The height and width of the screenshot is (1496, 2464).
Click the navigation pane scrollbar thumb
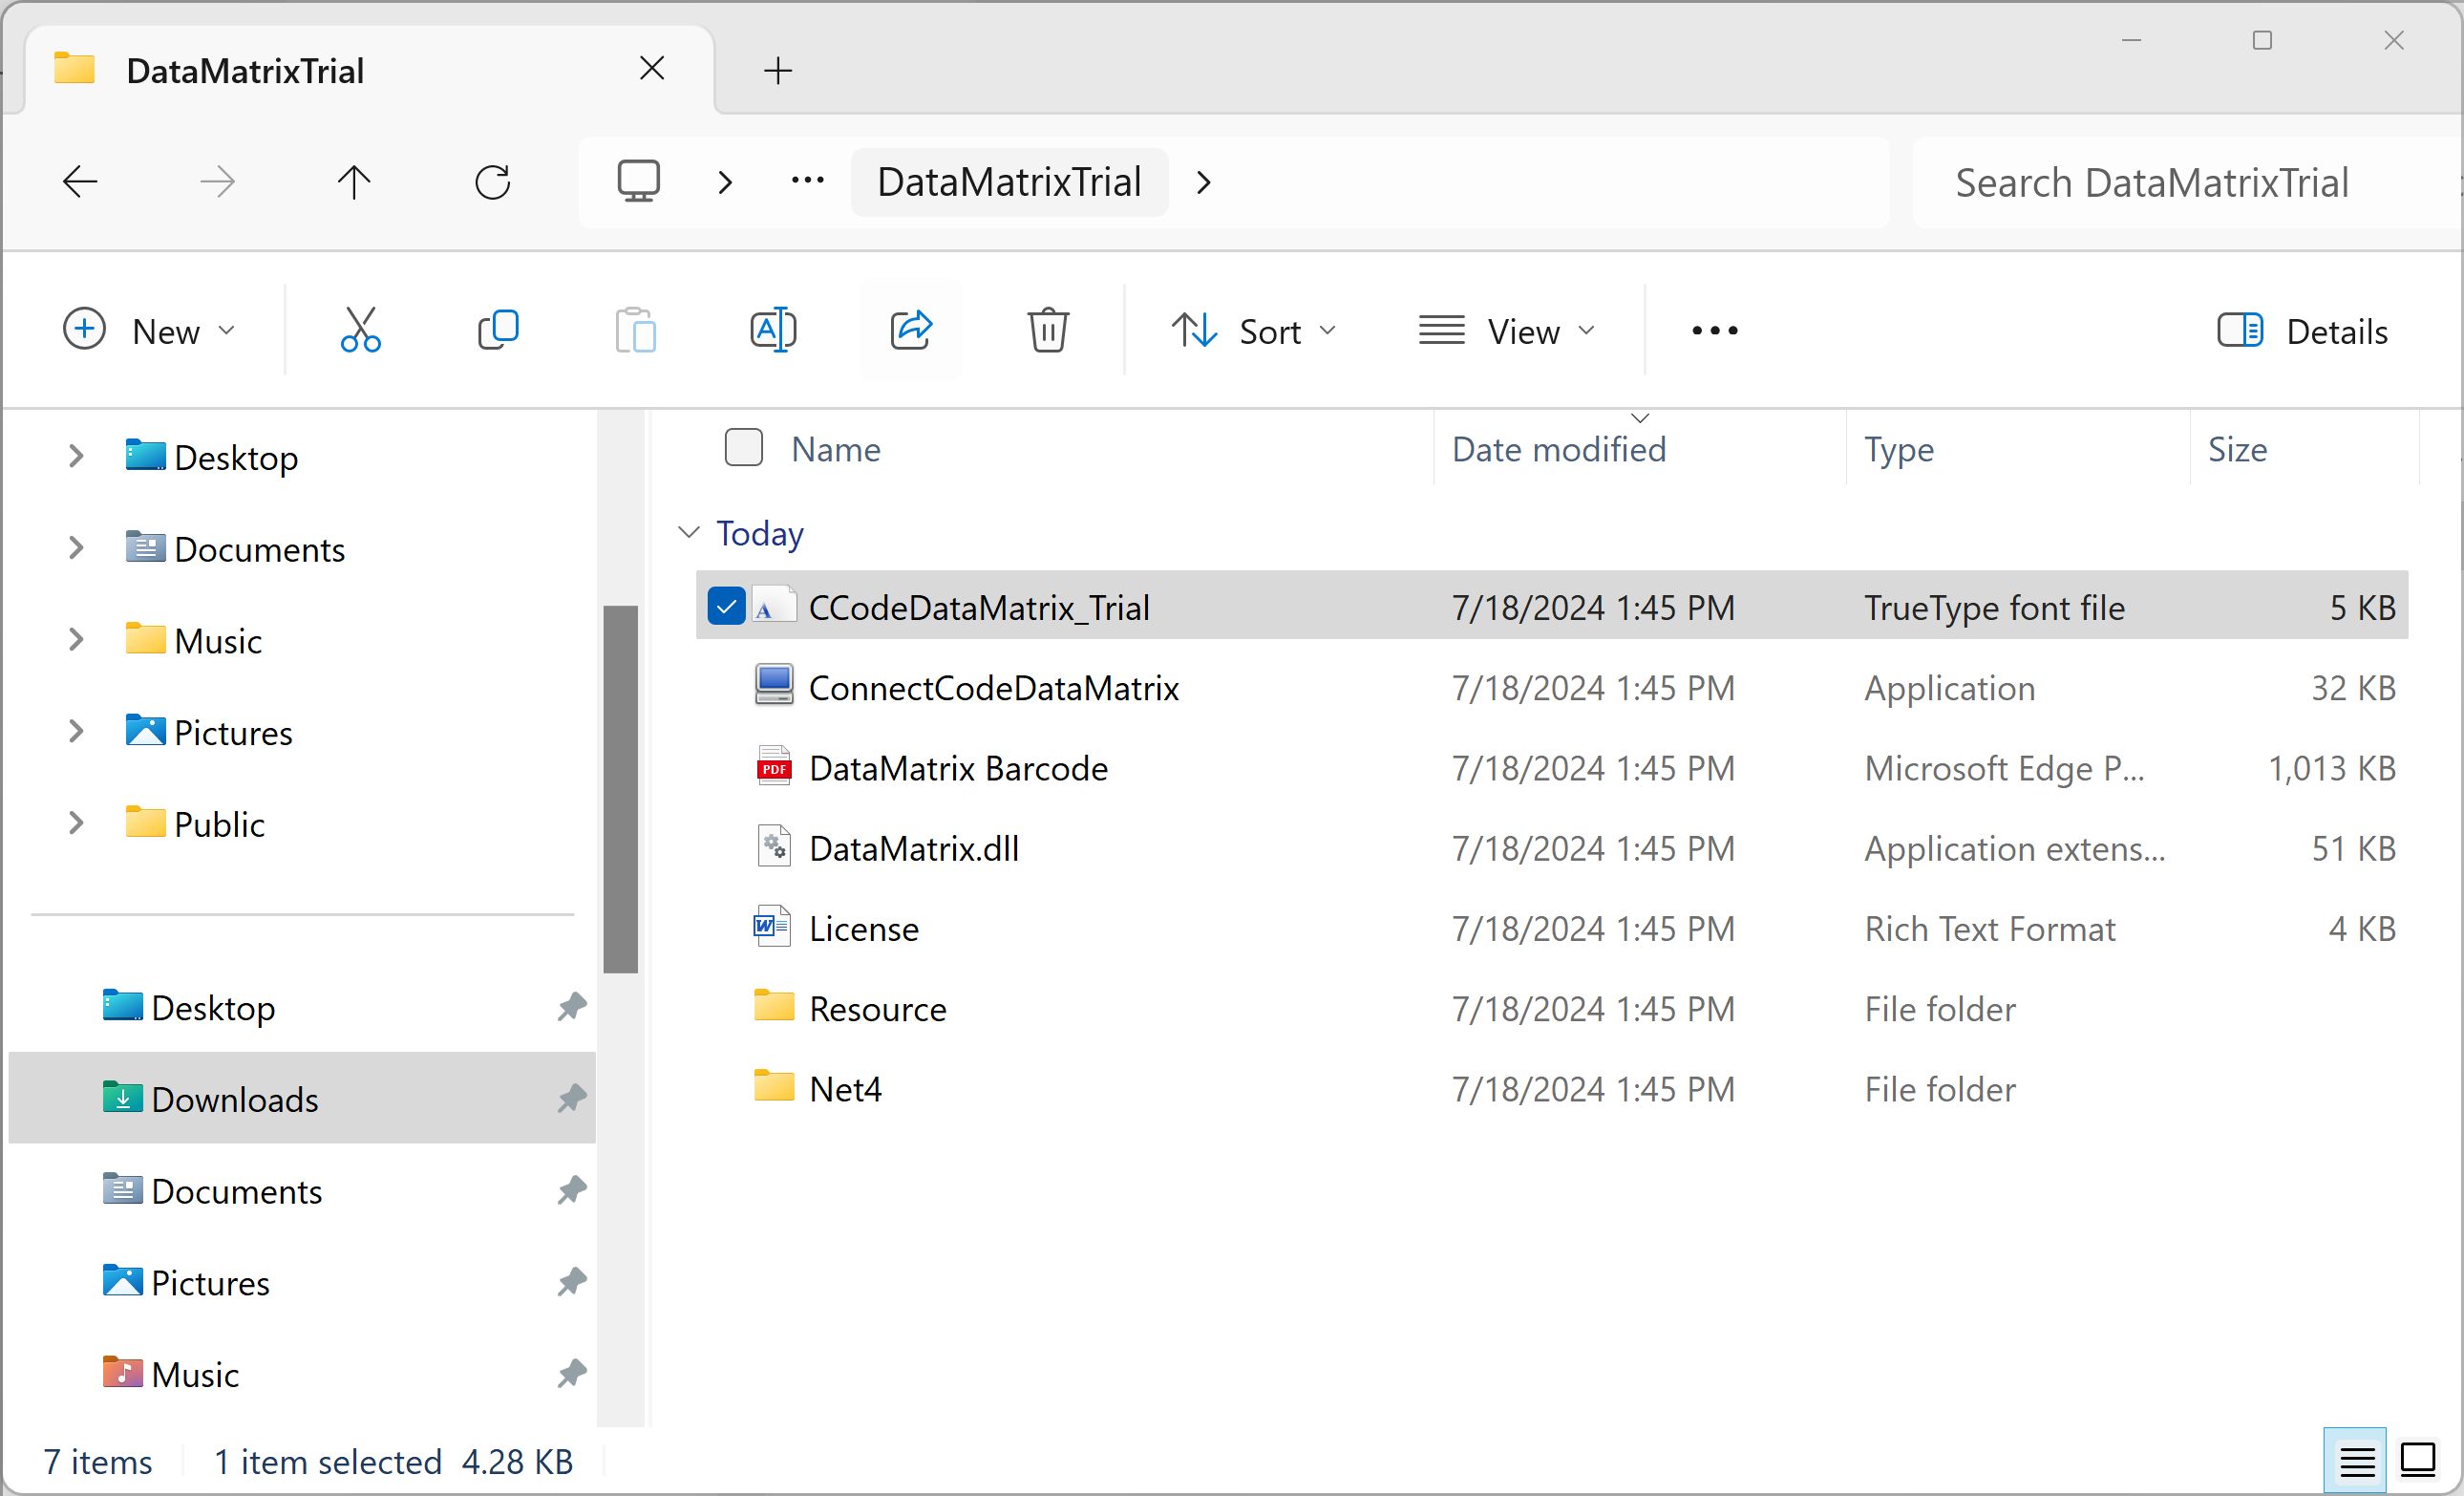click(620, 788)
